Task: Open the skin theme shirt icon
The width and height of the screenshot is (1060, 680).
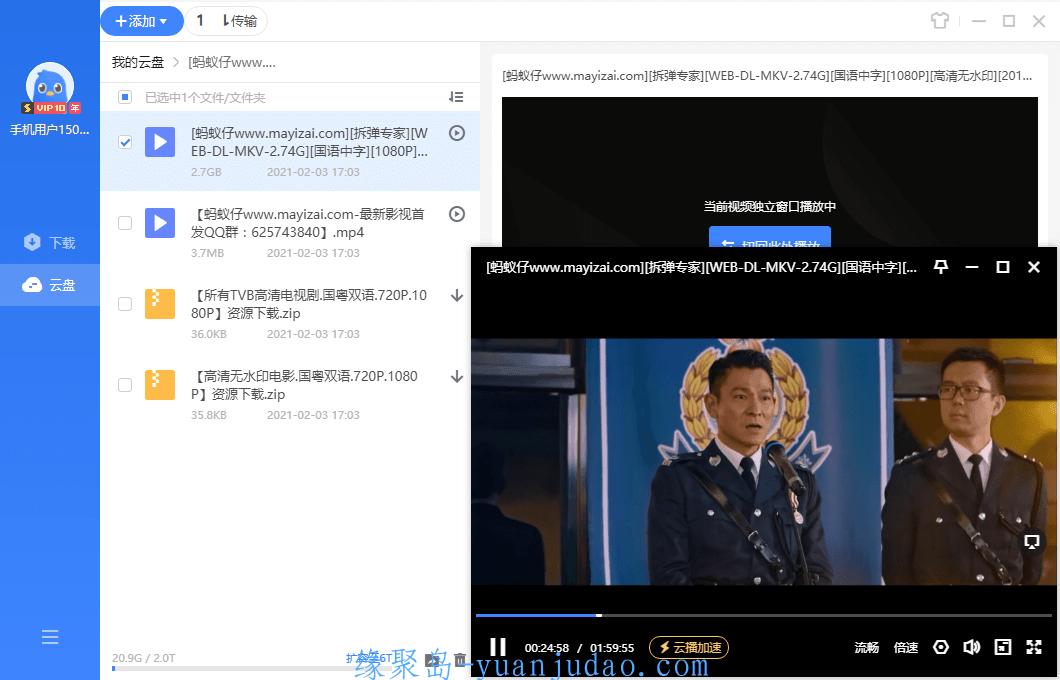Action: pos(940,21)
